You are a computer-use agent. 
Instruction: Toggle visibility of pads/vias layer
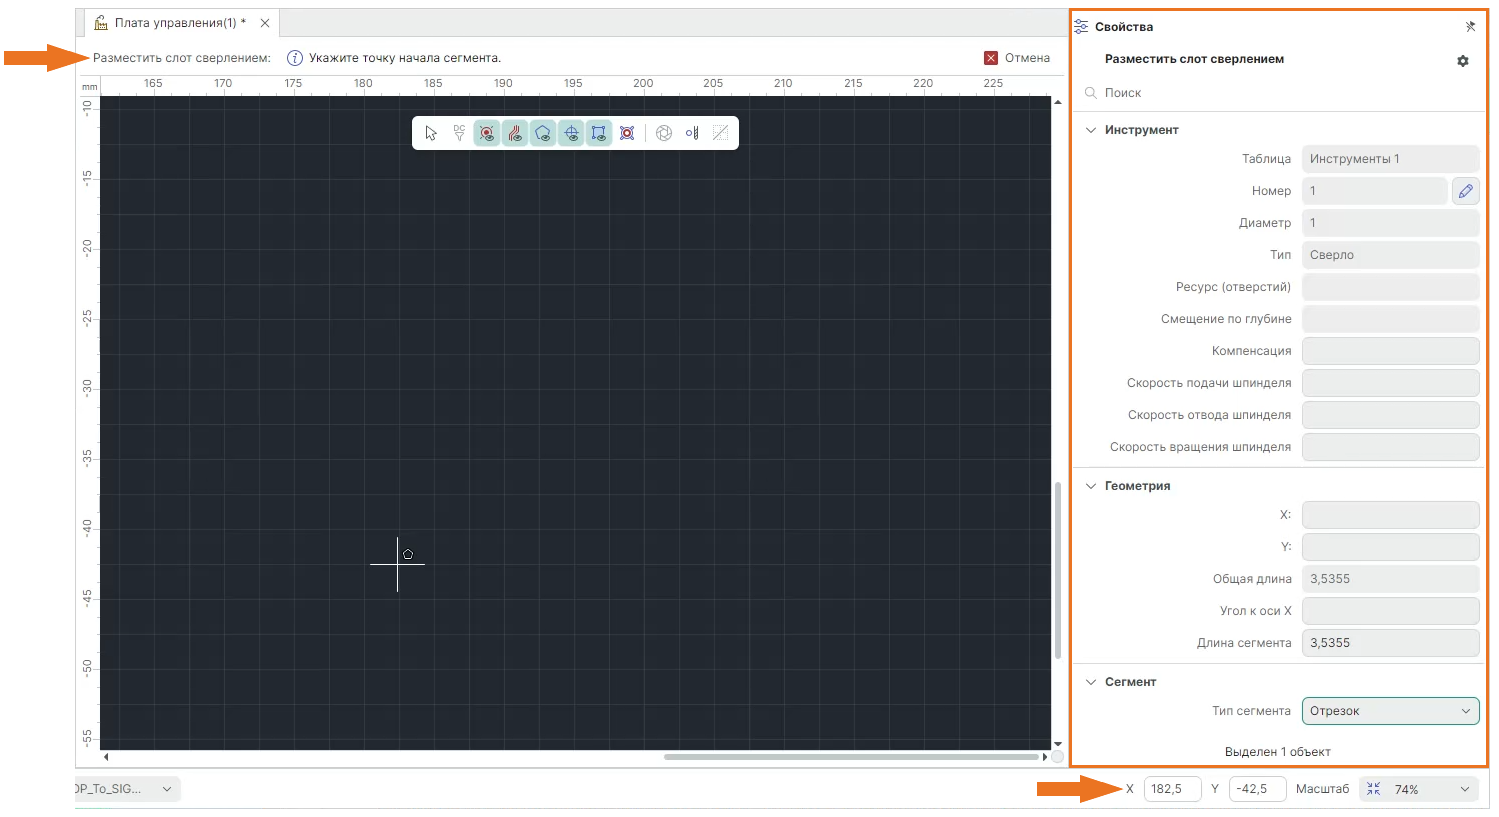487,133
